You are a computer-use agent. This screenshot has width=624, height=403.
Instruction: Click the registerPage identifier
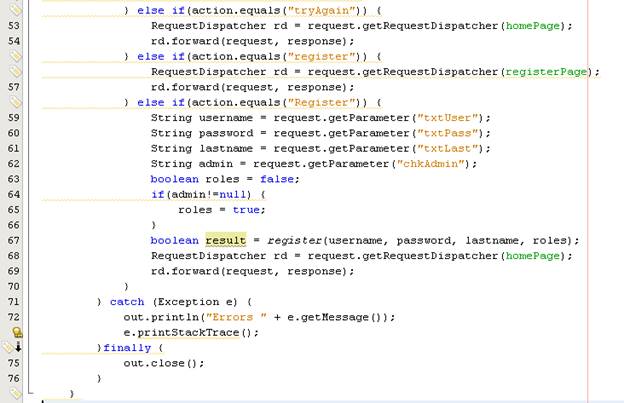tap(546, 72)
